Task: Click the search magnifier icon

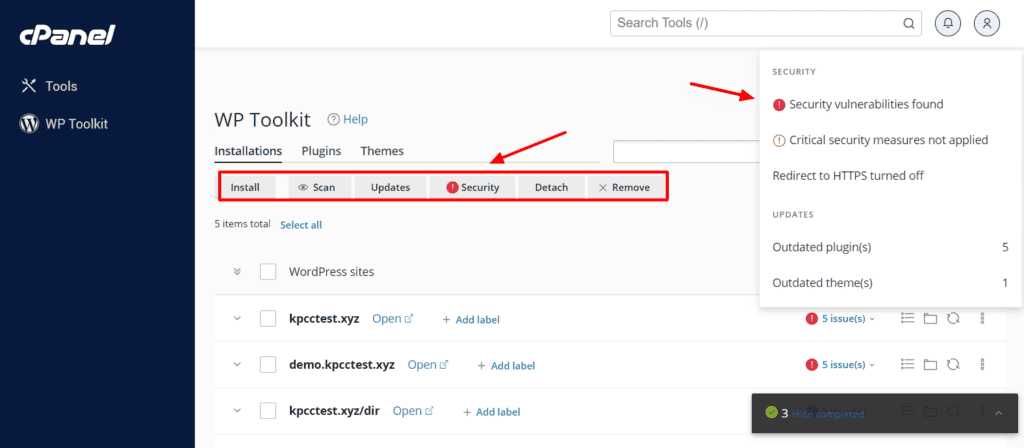Action: point(909,23)
